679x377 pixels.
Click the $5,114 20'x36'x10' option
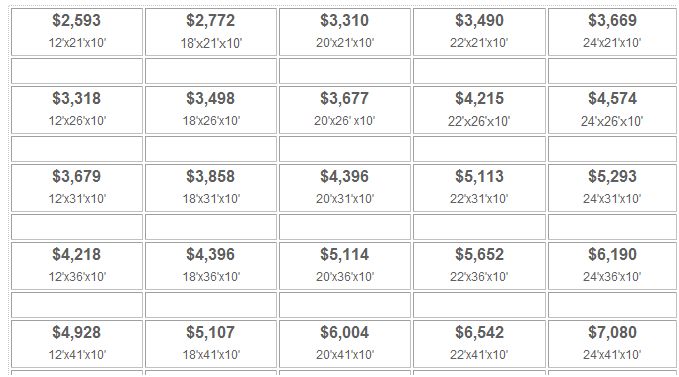(345, 266)
